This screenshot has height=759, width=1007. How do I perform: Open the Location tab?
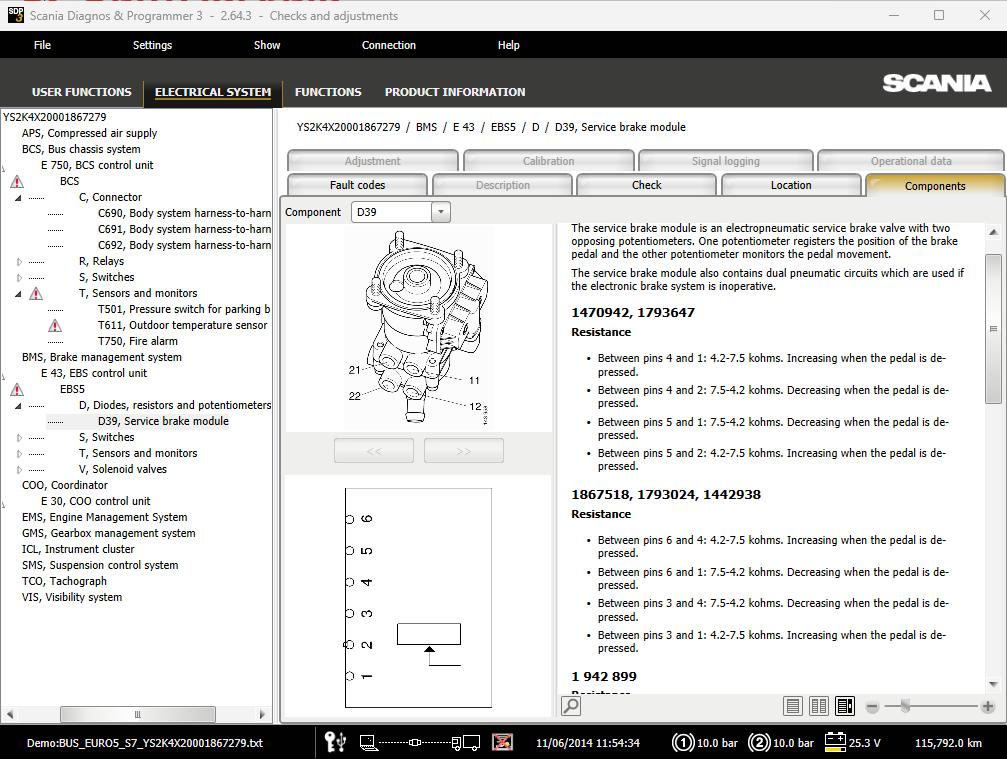click(x=791, y=185)
